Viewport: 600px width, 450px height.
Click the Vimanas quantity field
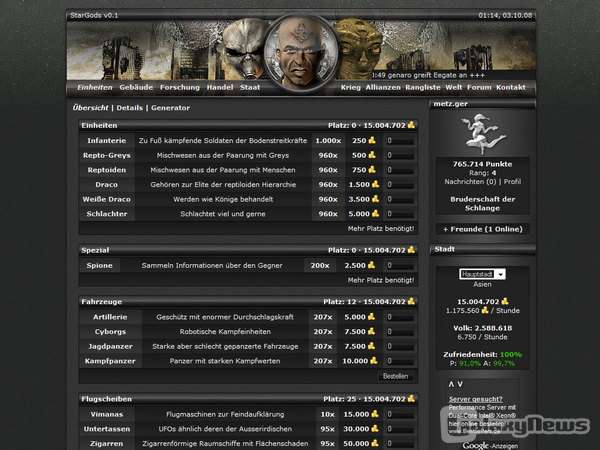point(399,414)
